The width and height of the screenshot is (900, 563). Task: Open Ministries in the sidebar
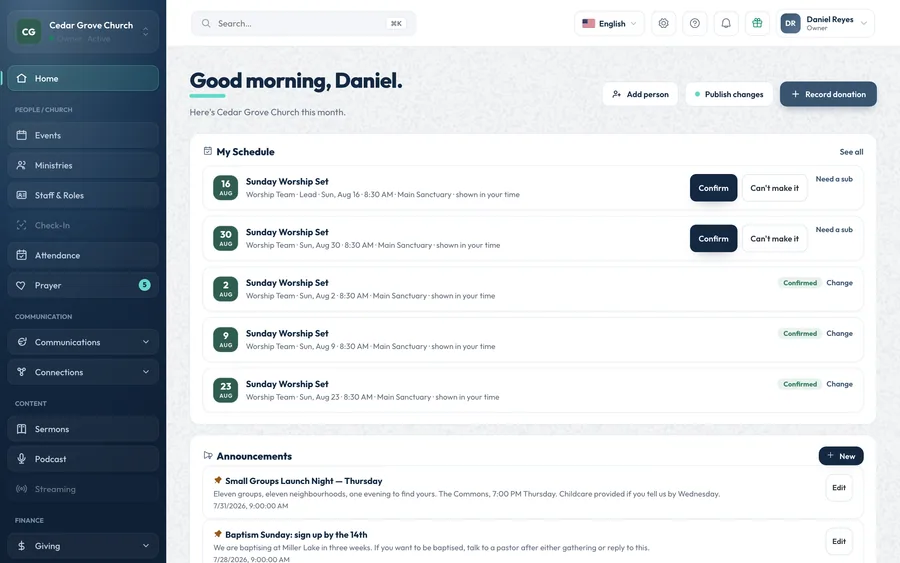click(x=83, y=165)
